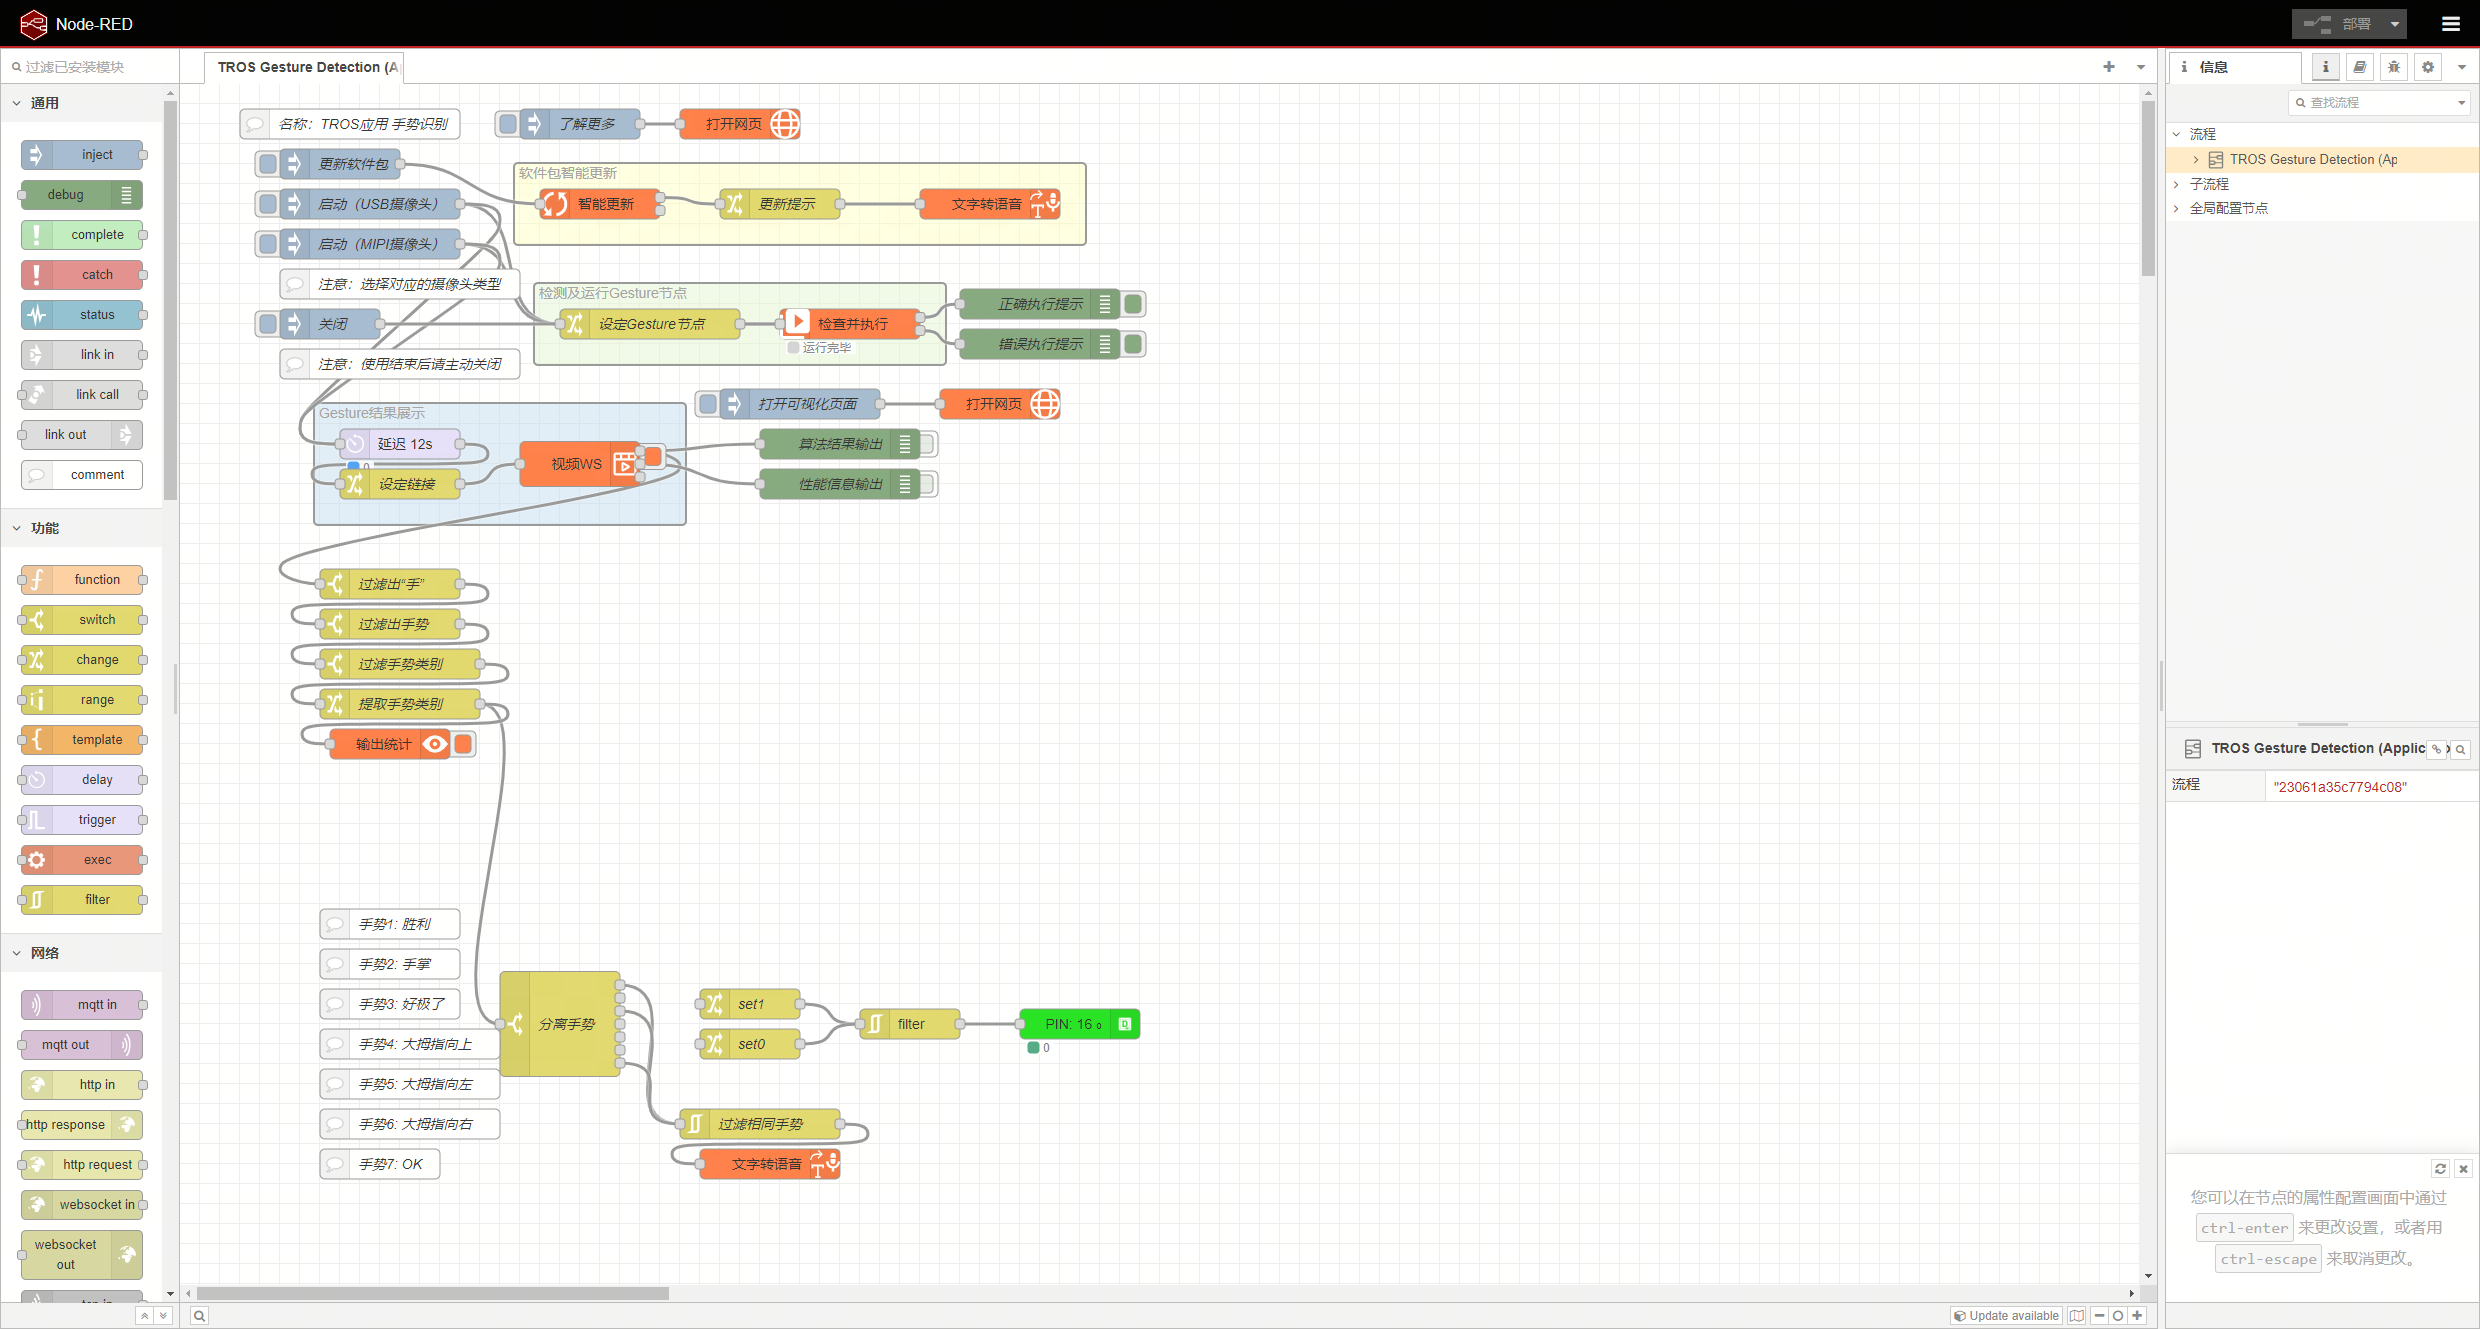Trigger the 启动 (USB摄像头) inject button
2480x1329 pixels.
pos(268,204)
